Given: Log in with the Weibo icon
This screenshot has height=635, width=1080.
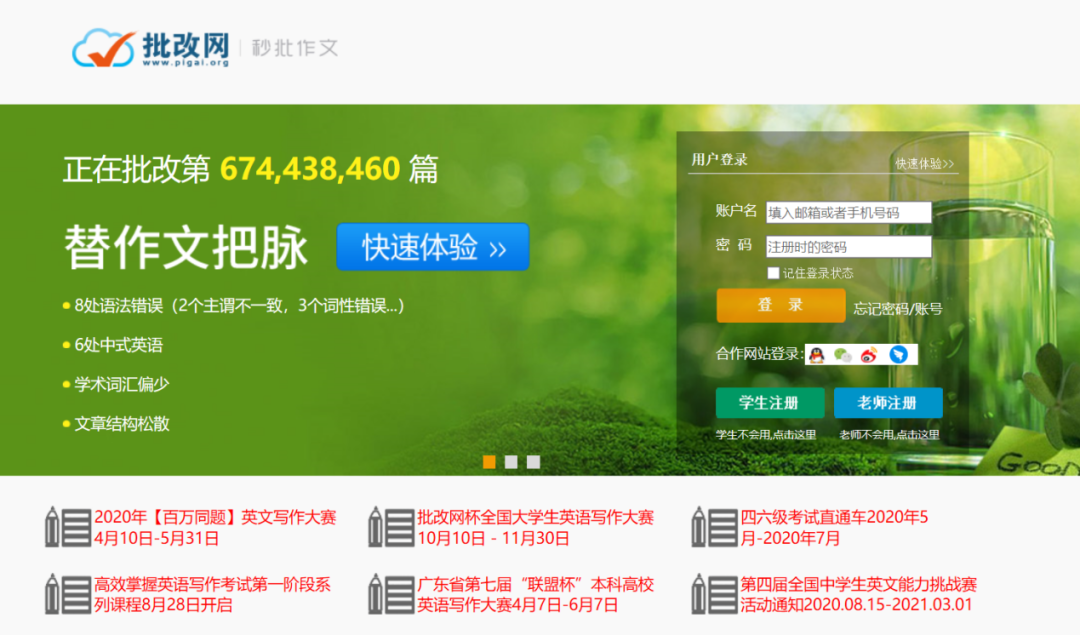Looking at the screenshot, I should coord(869,355).
